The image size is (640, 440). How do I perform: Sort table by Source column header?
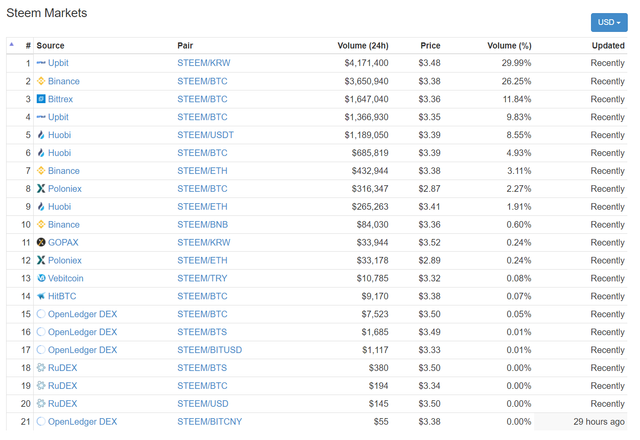pyautogui.click(x=50, y=46)
